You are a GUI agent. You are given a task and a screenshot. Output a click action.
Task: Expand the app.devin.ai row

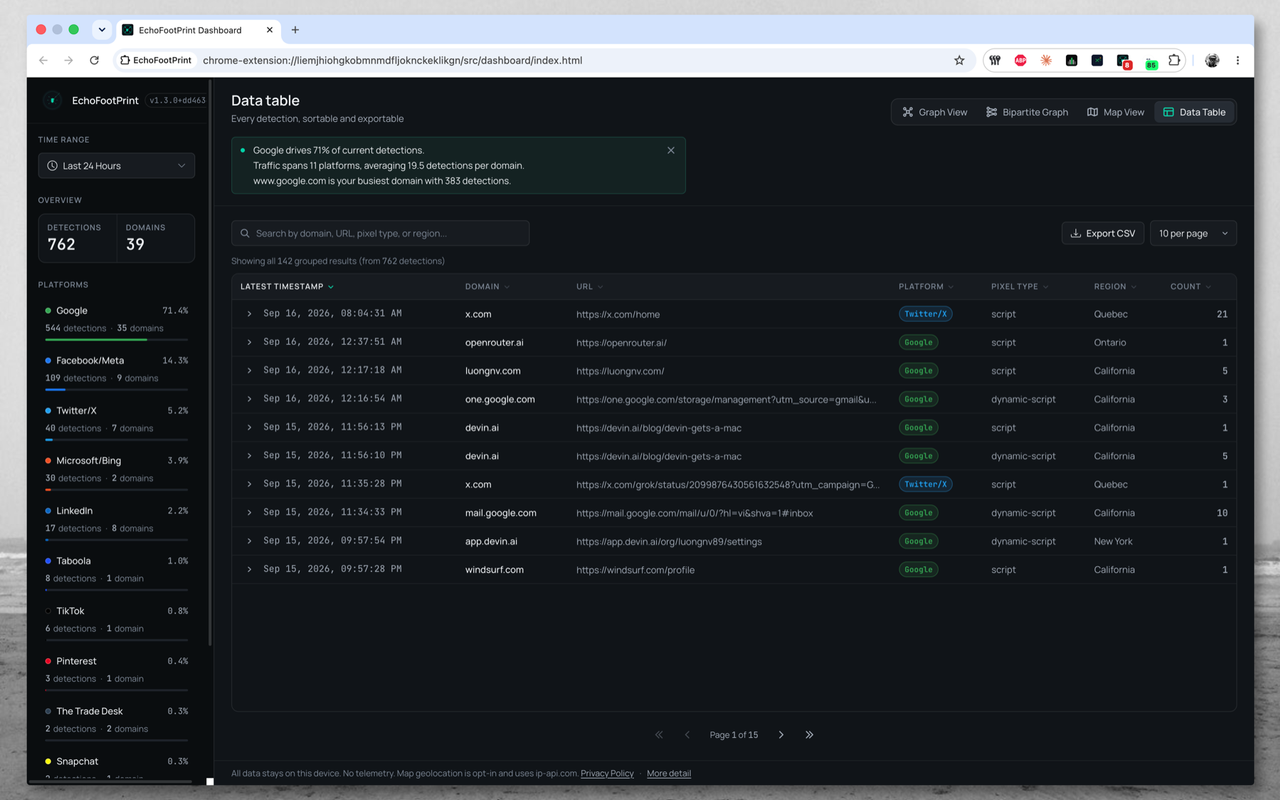click(x=250, y=541)
